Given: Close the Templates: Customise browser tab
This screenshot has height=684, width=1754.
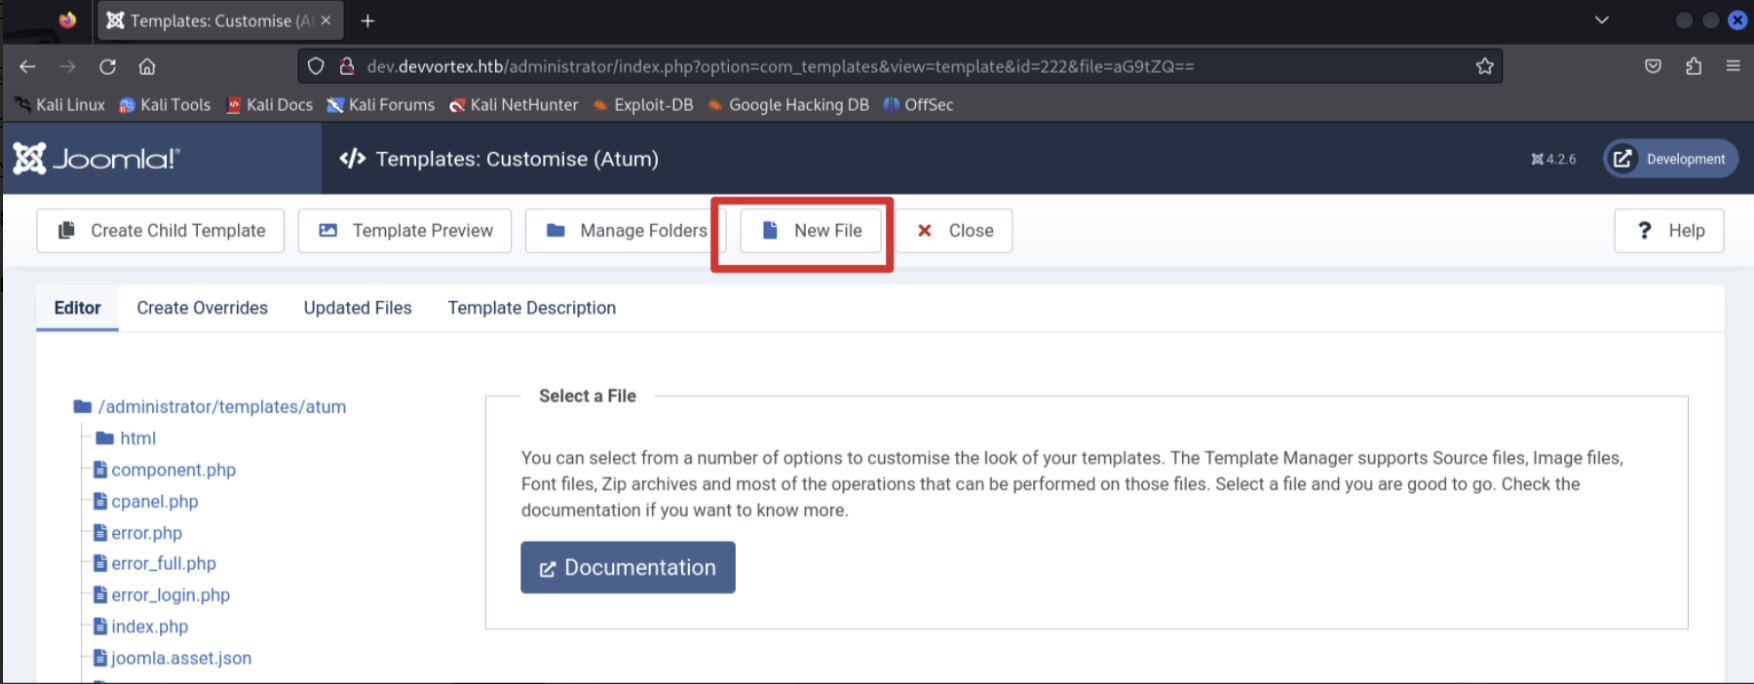Looking at the screenshot, I should (326, 20).
